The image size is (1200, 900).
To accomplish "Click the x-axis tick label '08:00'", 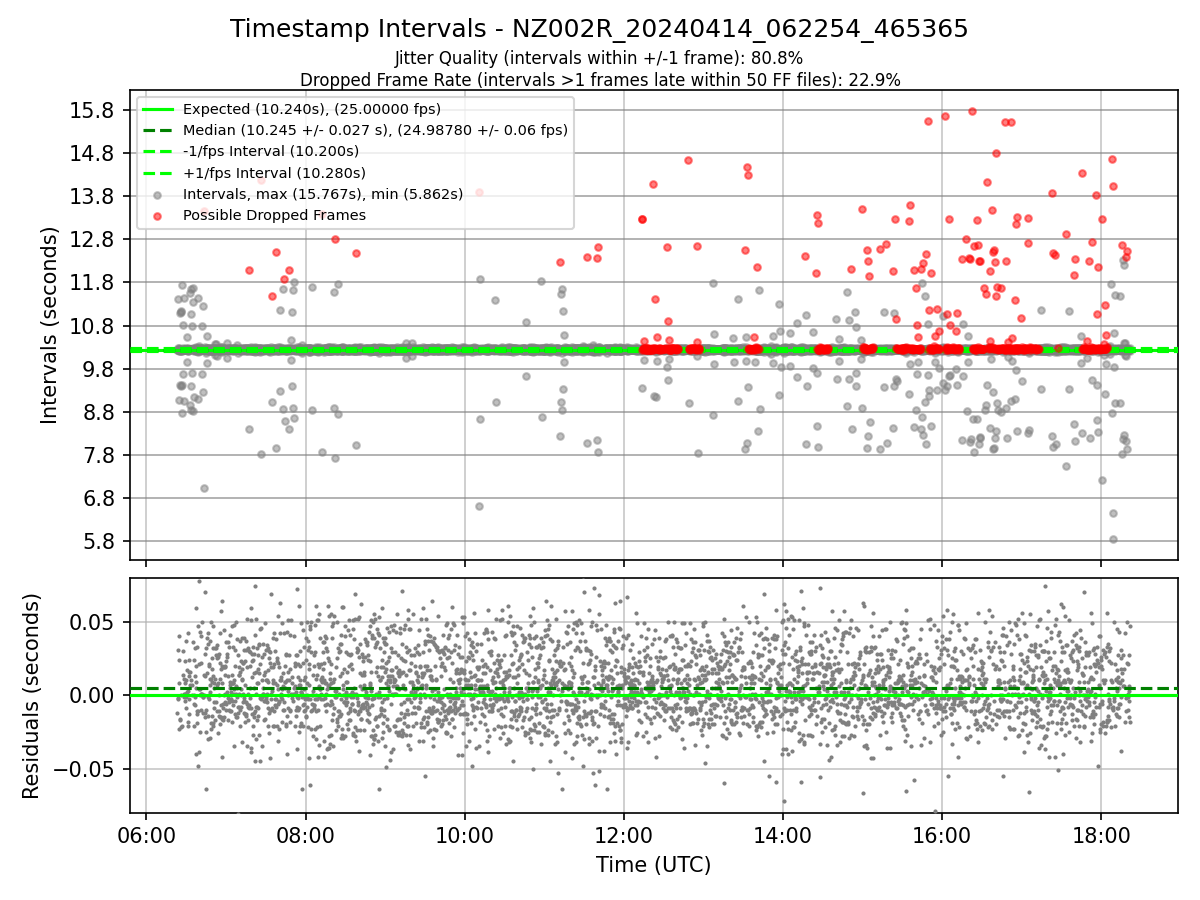I will tap(305, 834).
